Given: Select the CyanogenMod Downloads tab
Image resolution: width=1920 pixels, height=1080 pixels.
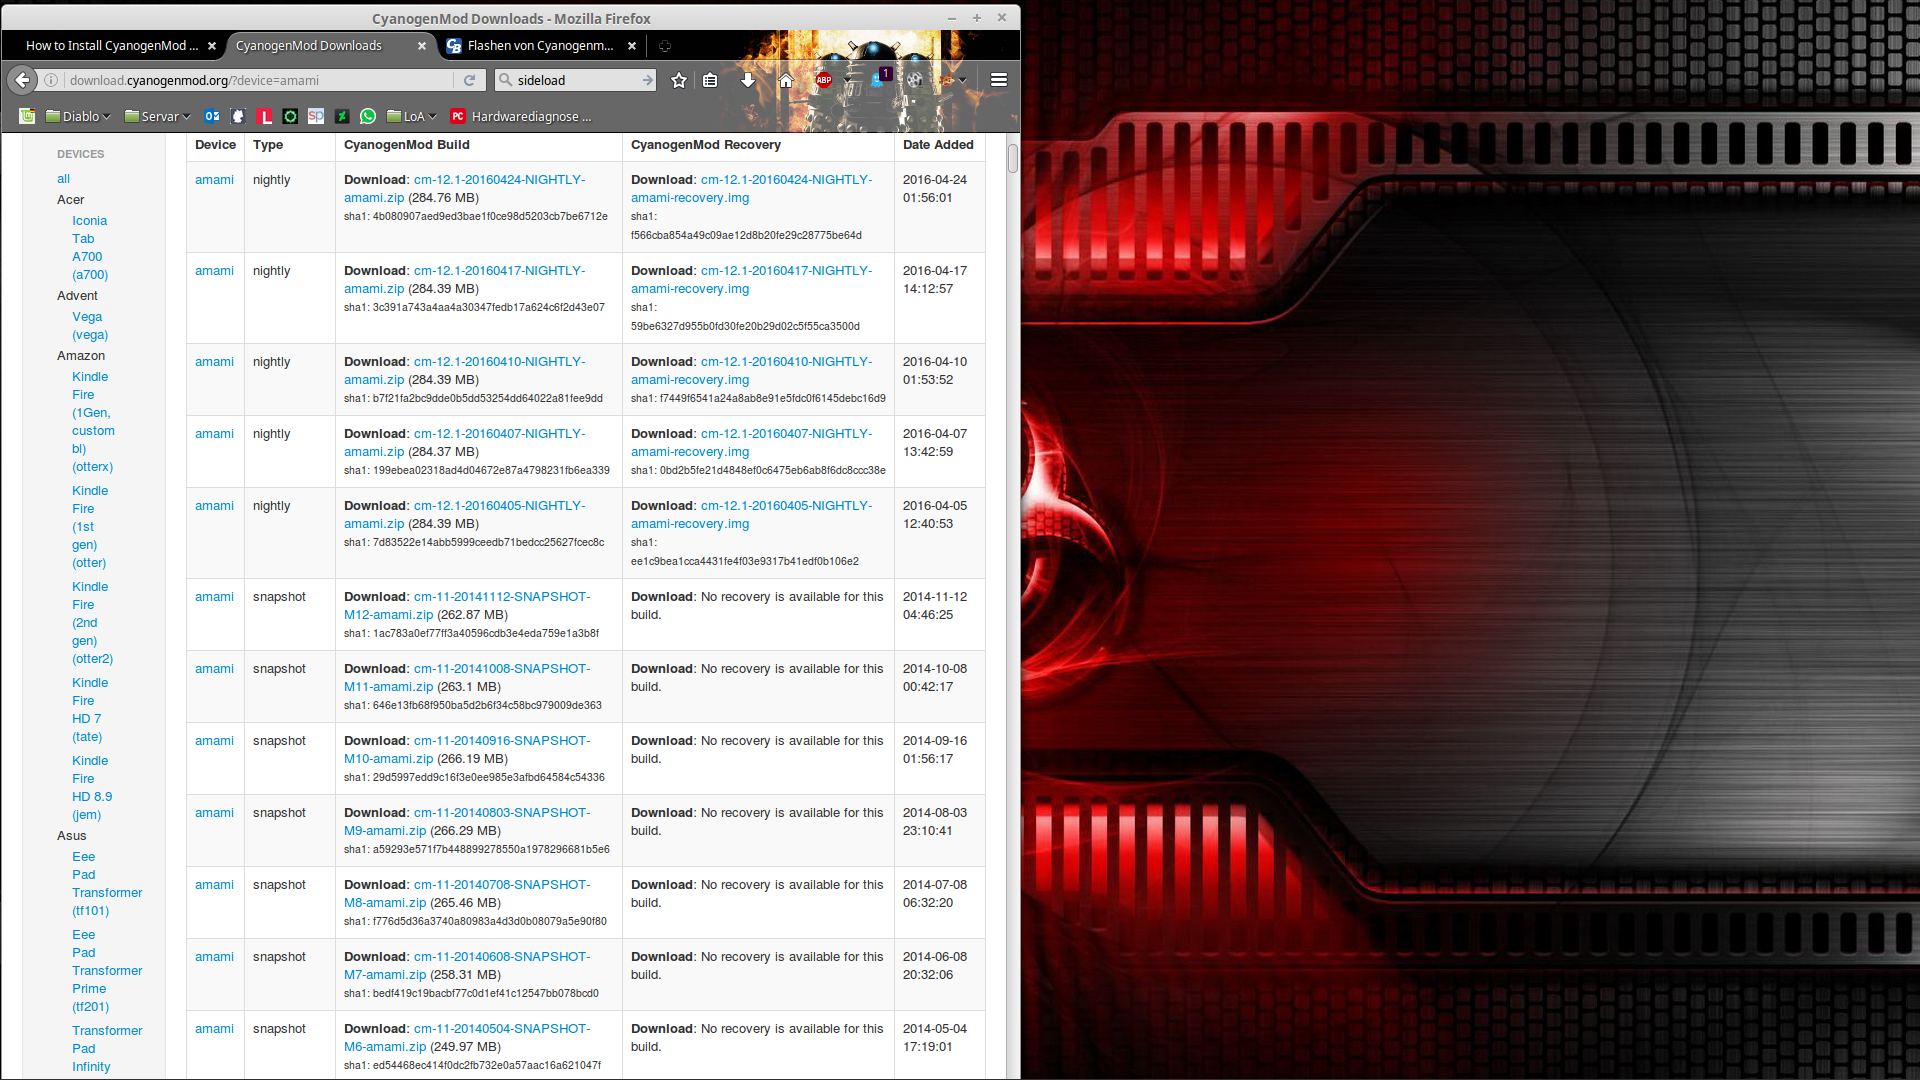Looking at the screenshot, I should tap(309, 46).
